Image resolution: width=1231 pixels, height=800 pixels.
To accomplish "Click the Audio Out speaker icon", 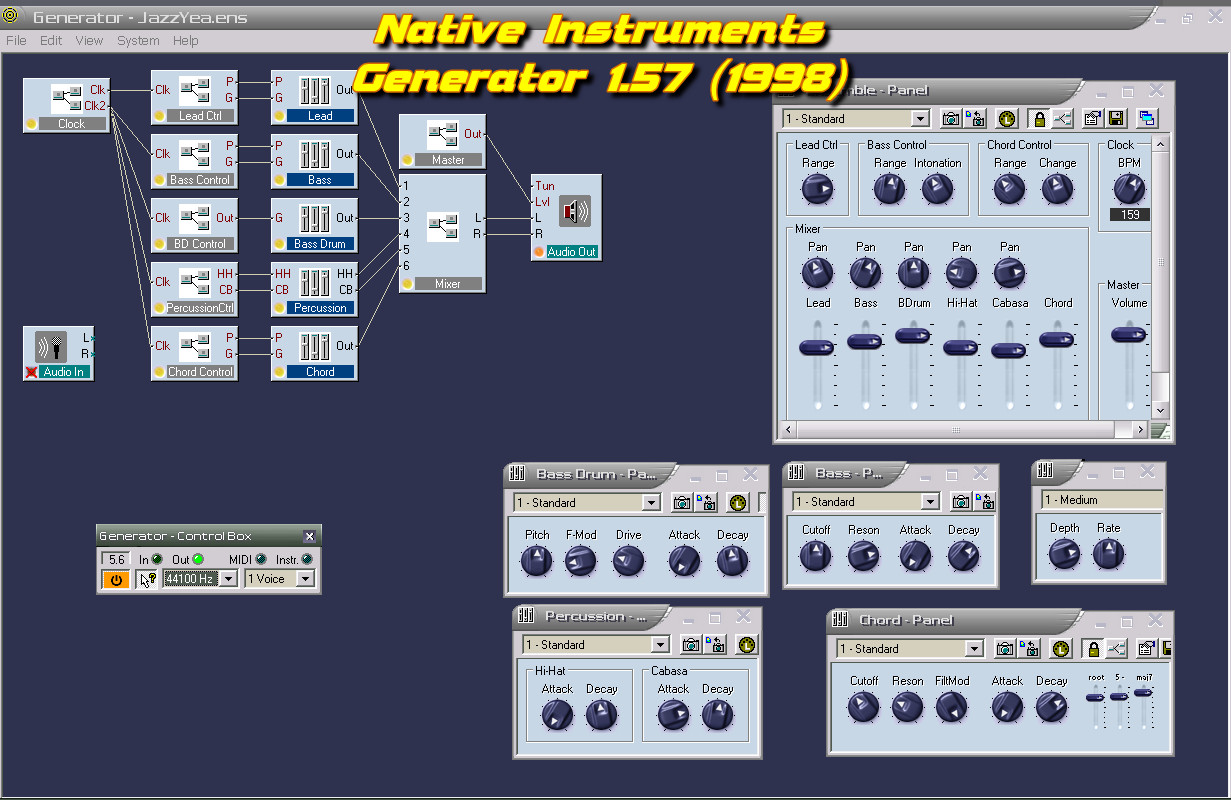I will click(x=575, y=212).
